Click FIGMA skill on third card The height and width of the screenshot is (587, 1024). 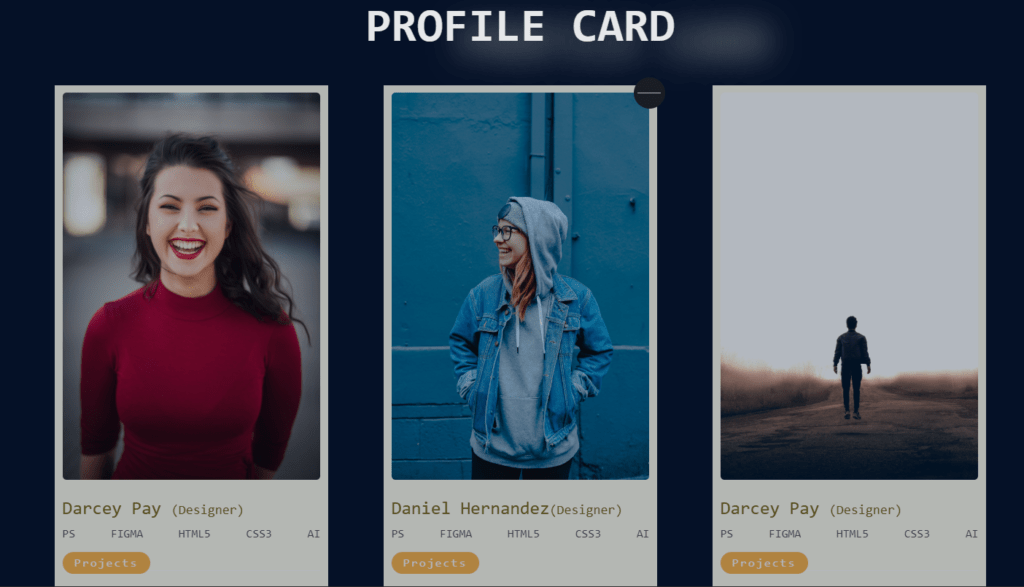[785, 534]
